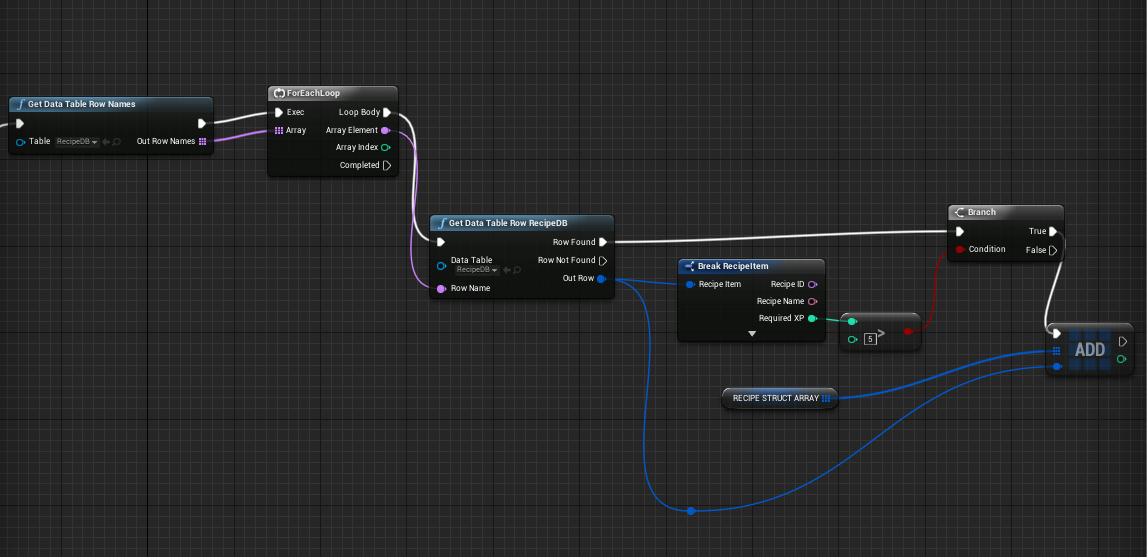
Task: Select the RECIPE STRUCT ARRAY variable node
Action: [x=779, y=398]
